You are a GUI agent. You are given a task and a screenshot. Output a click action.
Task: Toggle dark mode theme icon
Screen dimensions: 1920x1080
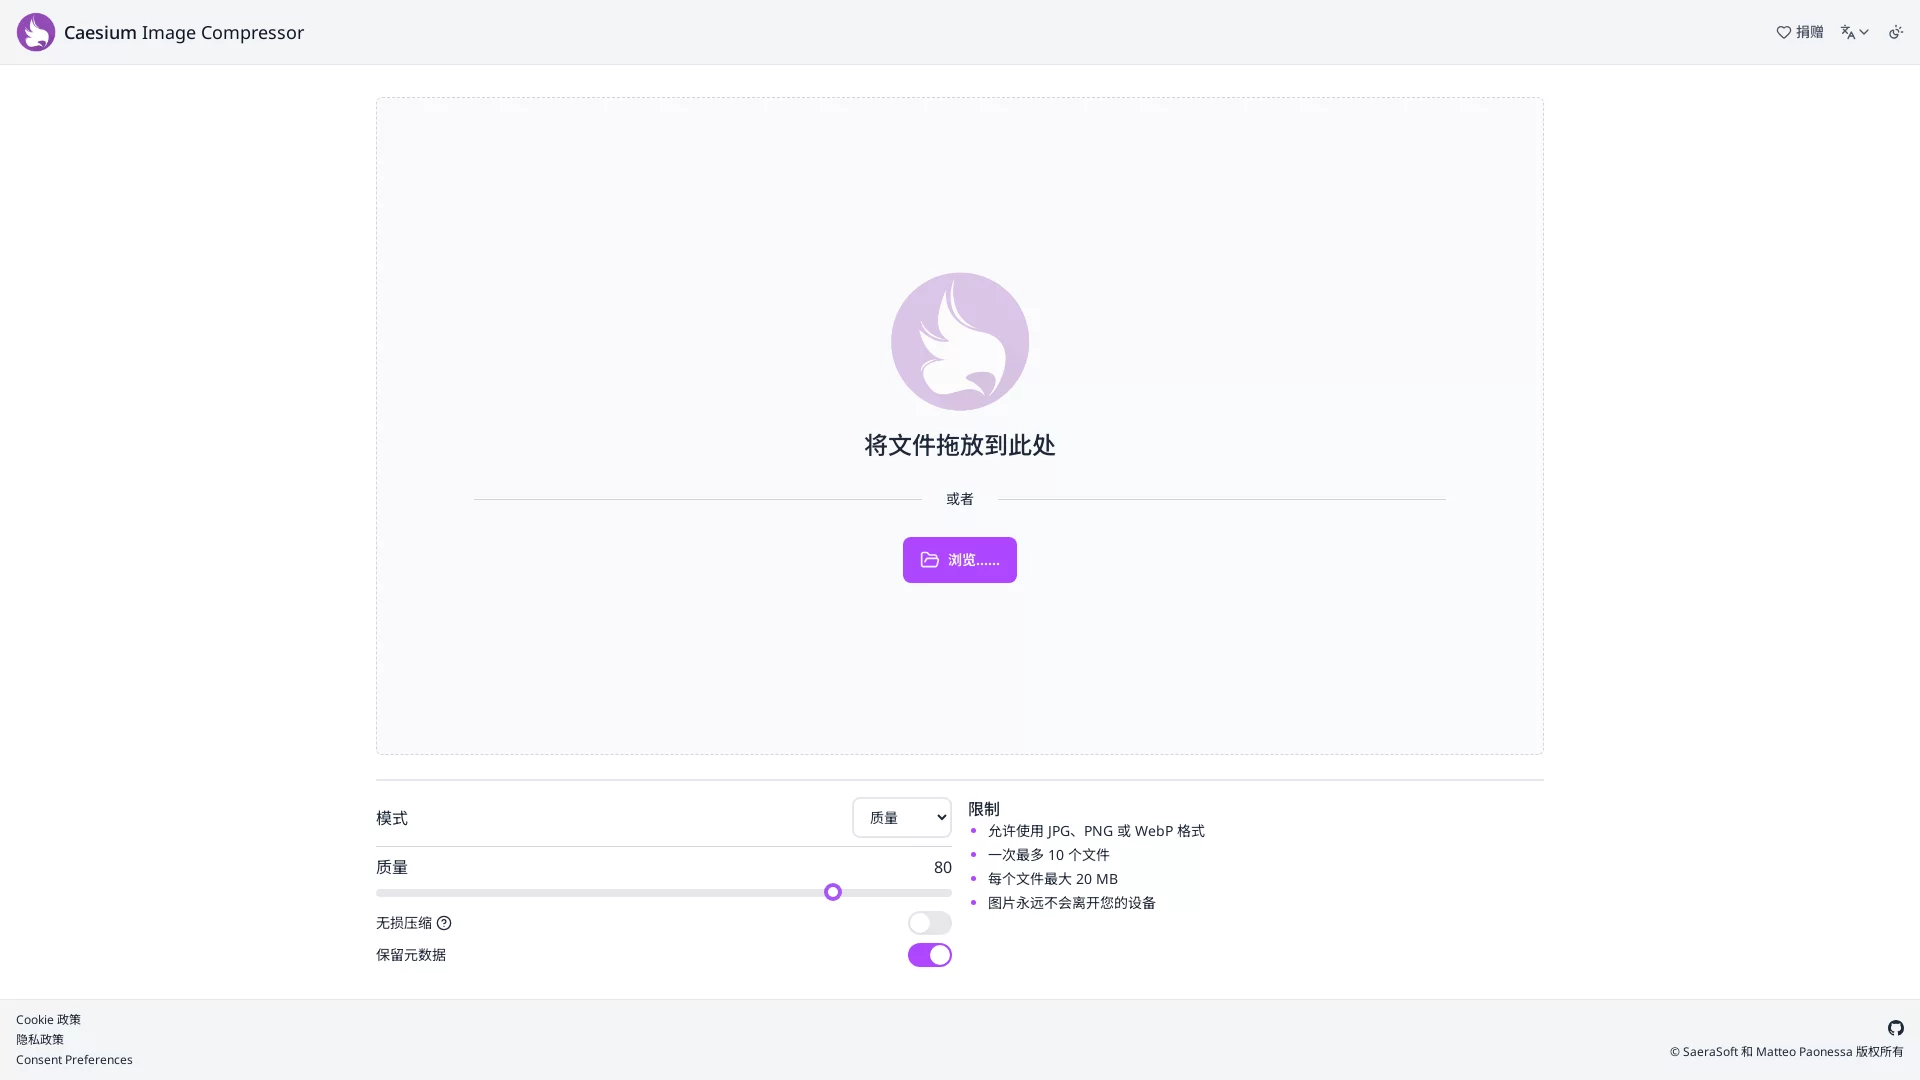1895,32
